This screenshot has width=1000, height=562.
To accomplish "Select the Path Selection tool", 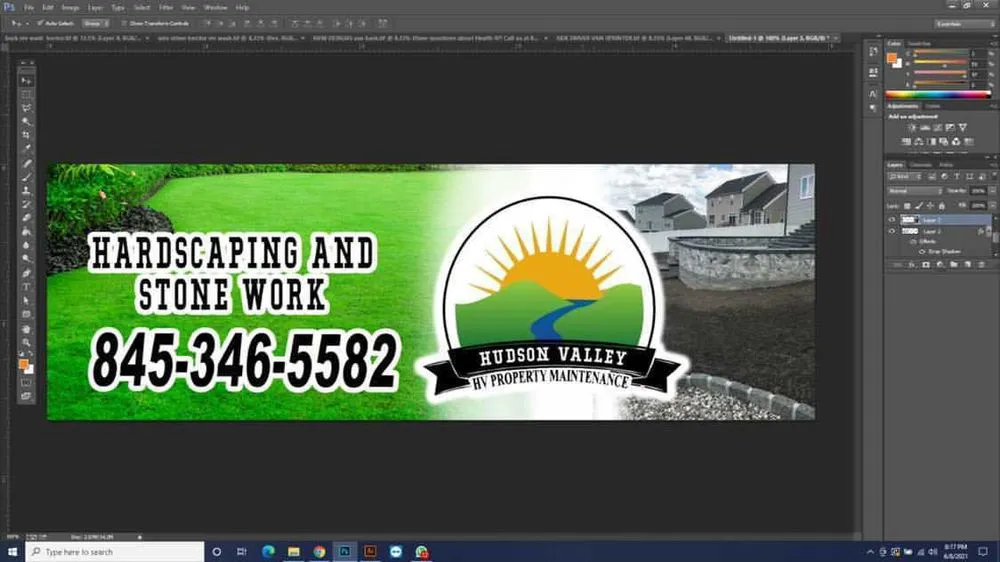I will coord(26,300).
